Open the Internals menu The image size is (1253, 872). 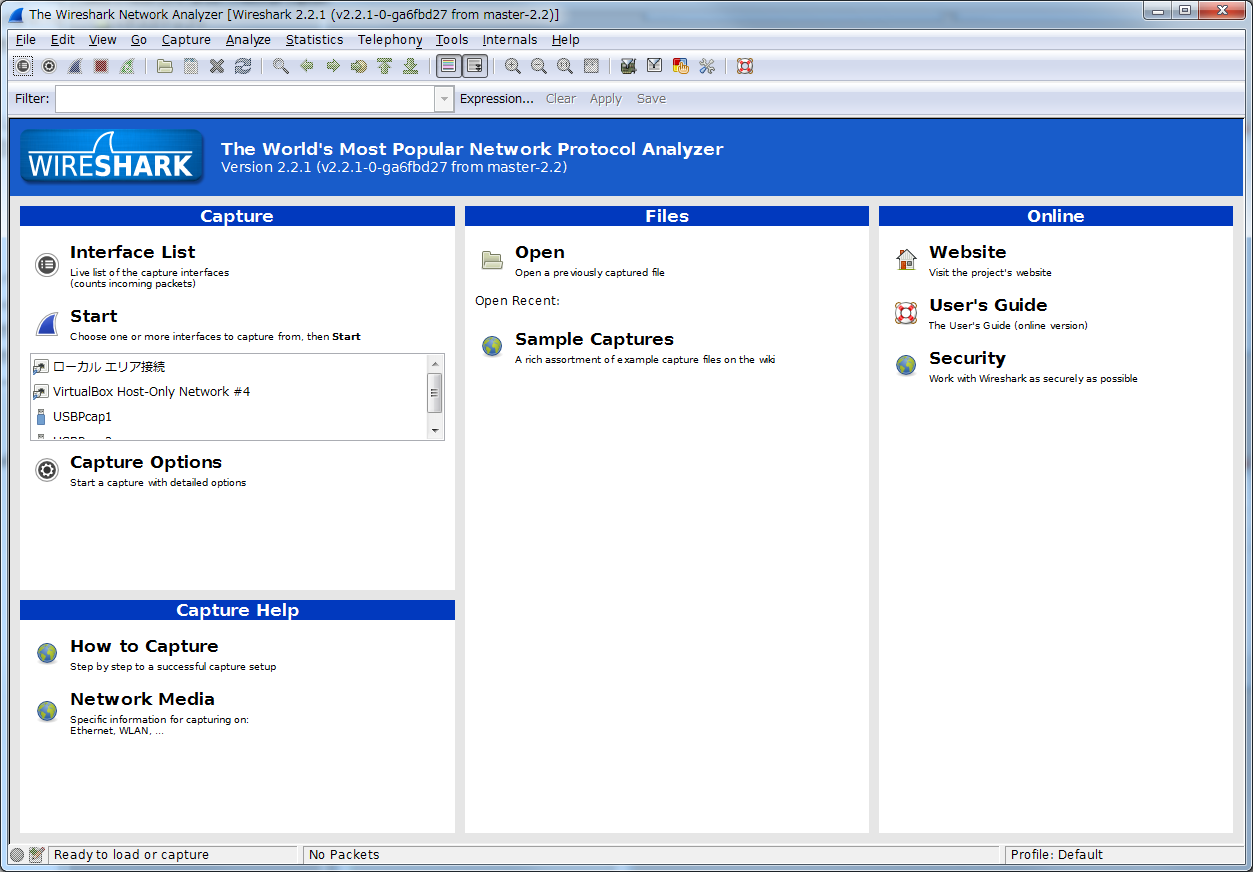(510, 40)
